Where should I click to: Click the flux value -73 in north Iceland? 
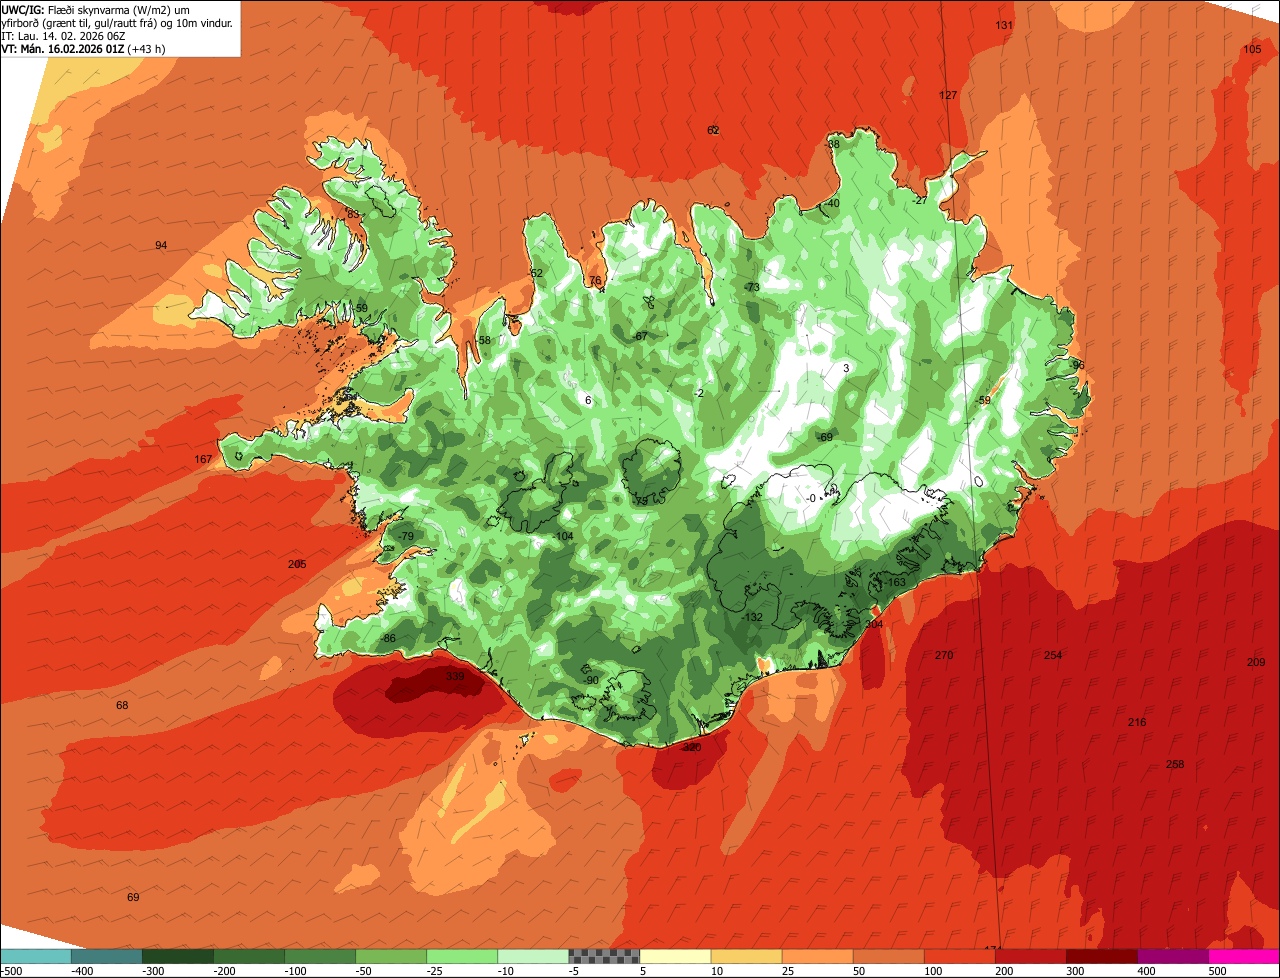pos(752,288)
